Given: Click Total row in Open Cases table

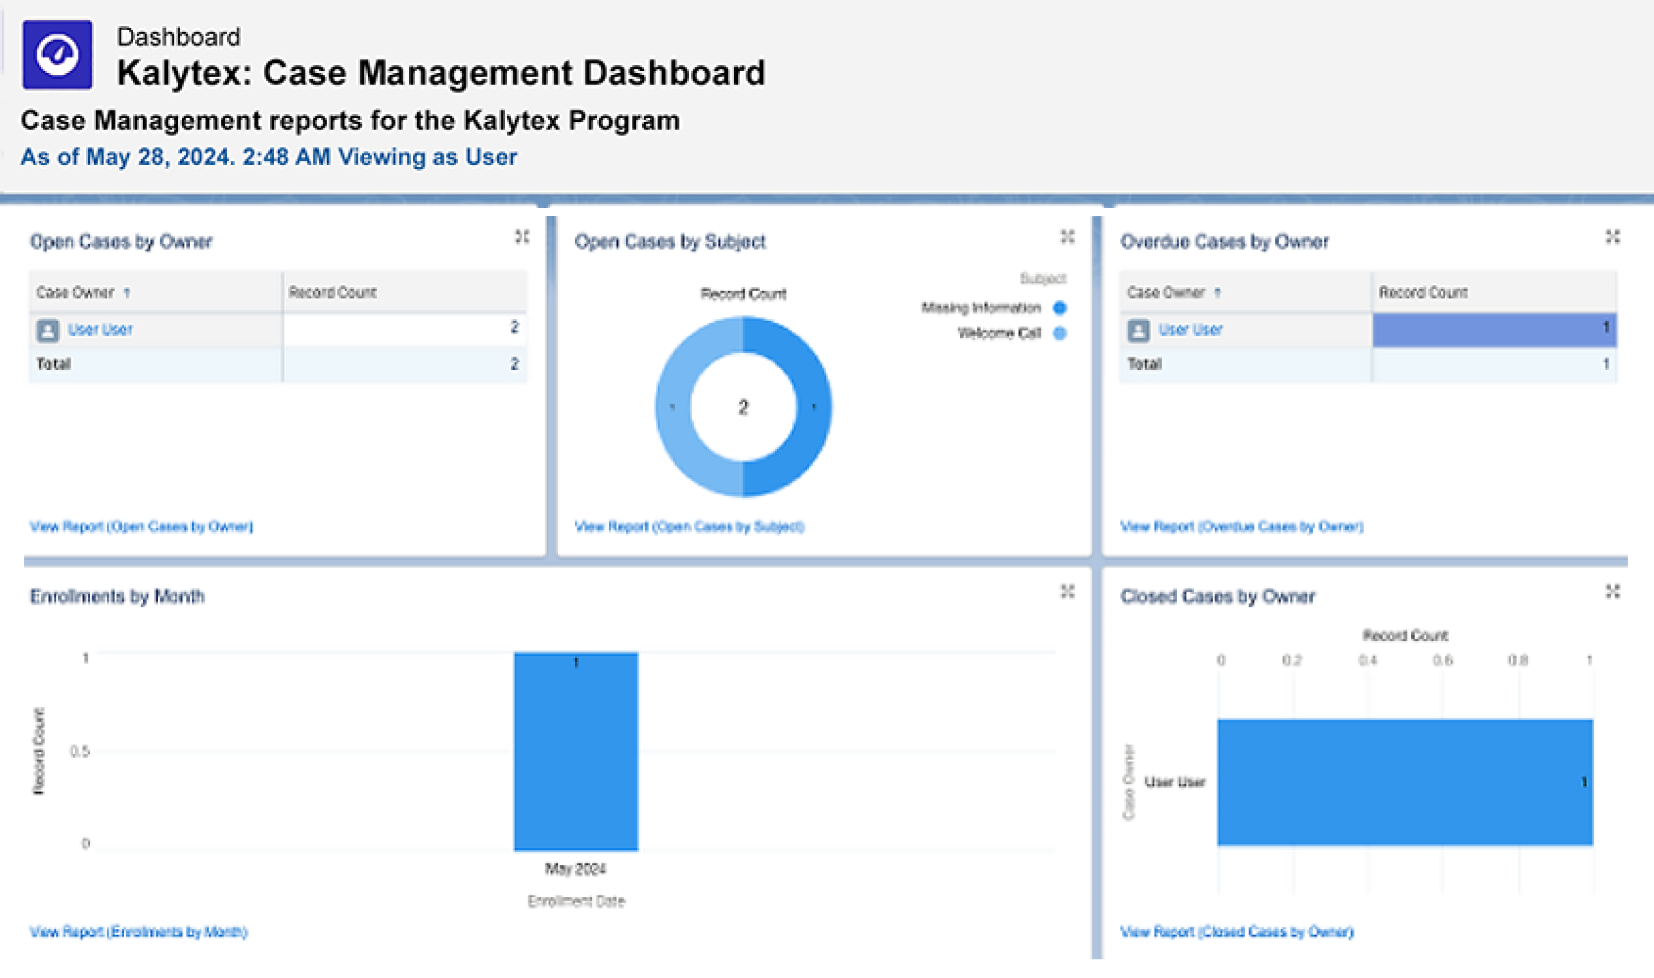Looking at the screenshot, I should [x=277, y=364].
